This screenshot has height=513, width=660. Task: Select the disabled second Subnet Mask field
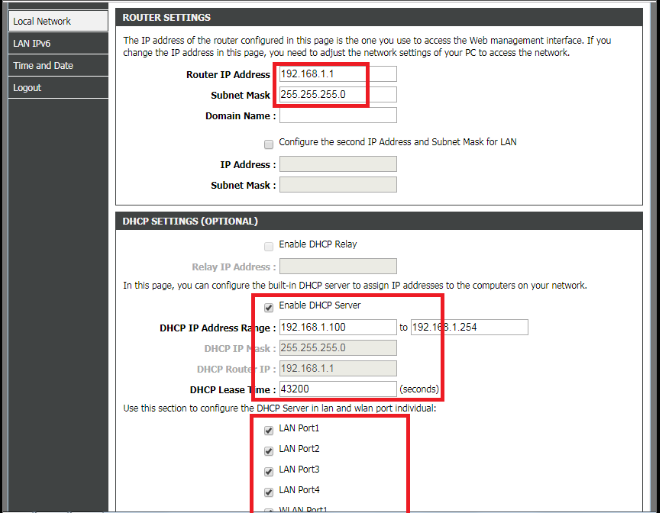pyautogui.click(x=338, y=185)
